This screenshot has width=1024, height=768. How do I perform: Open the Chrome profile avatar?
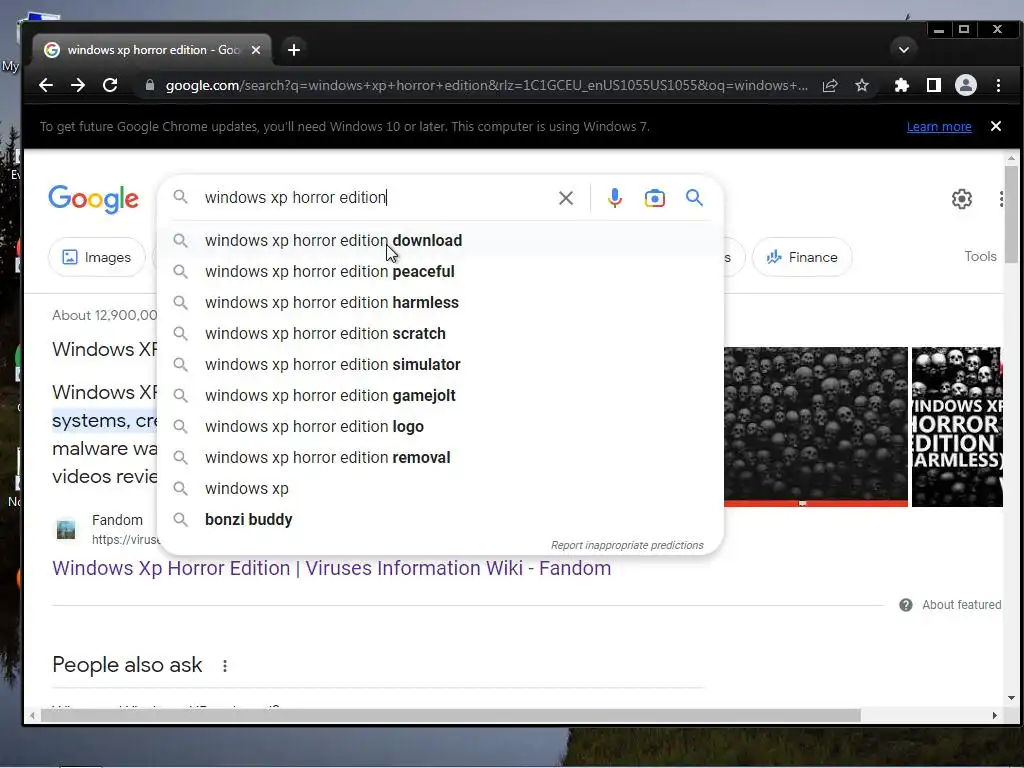click(966, 86)
